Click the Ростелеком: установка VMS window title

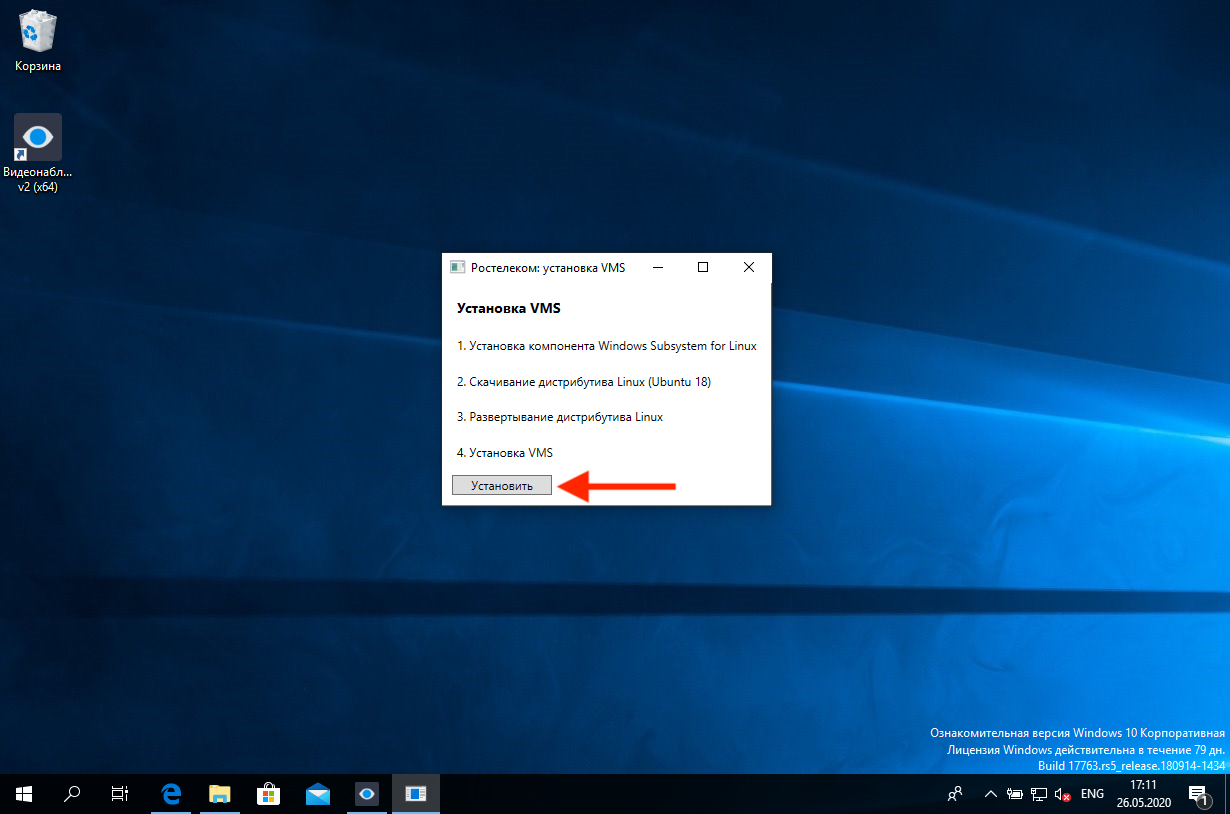point(548,267)
